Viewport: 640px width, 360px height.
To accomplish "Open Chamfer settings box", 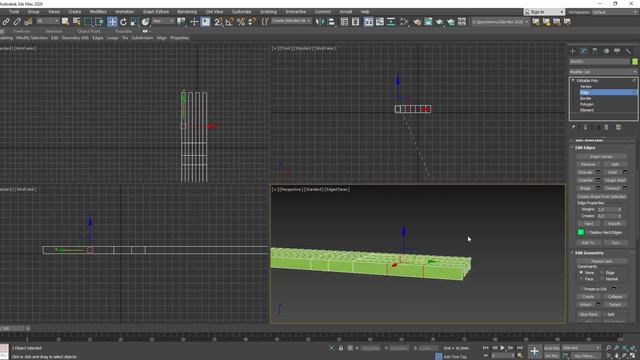I will (598, 180).
